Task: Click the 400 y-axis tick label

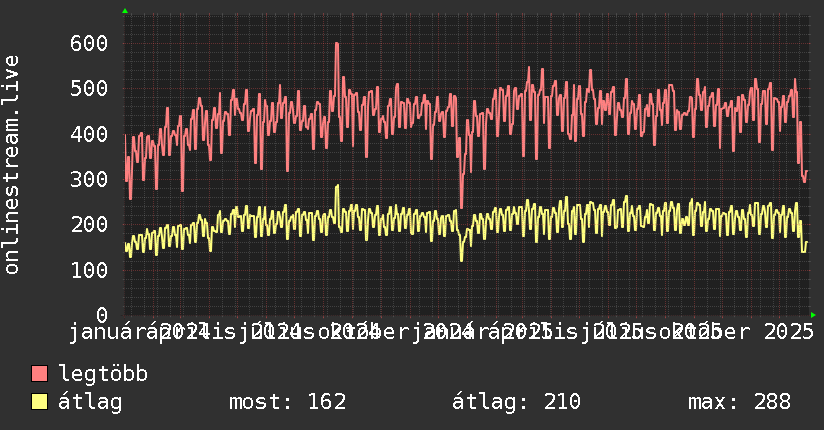Action: point(89,134)
